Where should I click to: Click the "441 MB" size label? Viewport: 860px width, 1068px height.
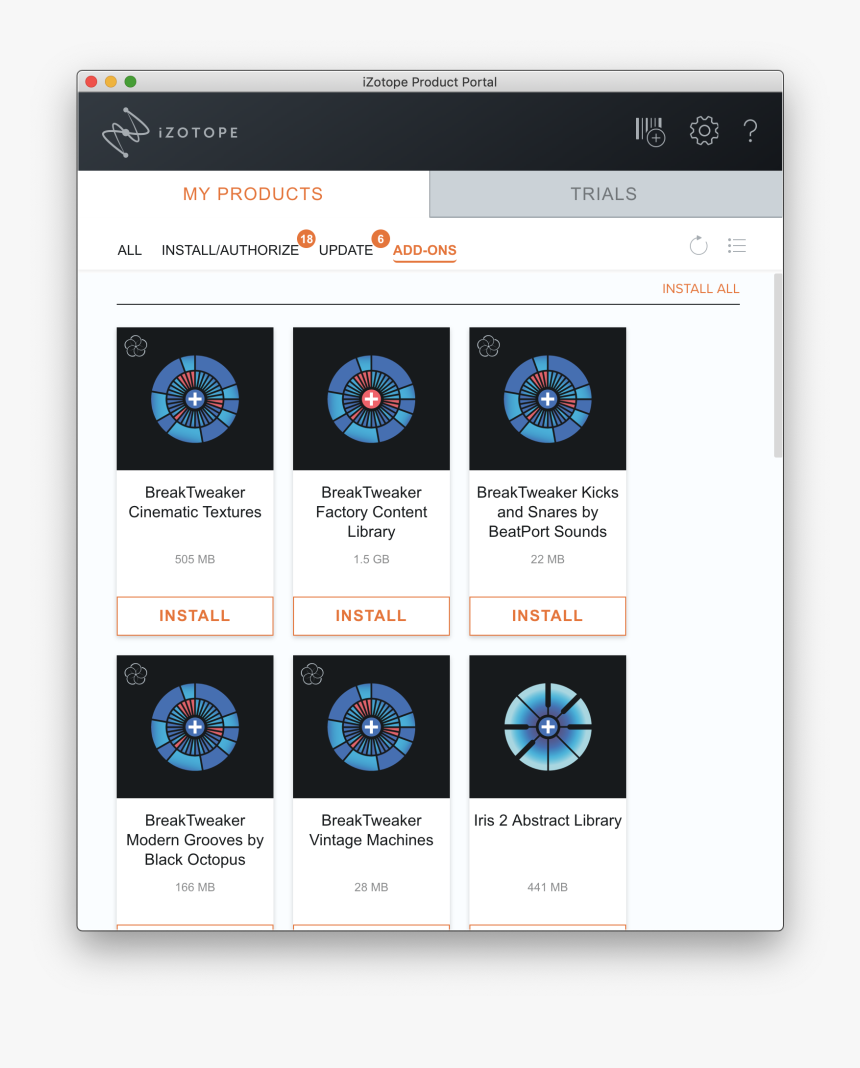pos(547,888)
